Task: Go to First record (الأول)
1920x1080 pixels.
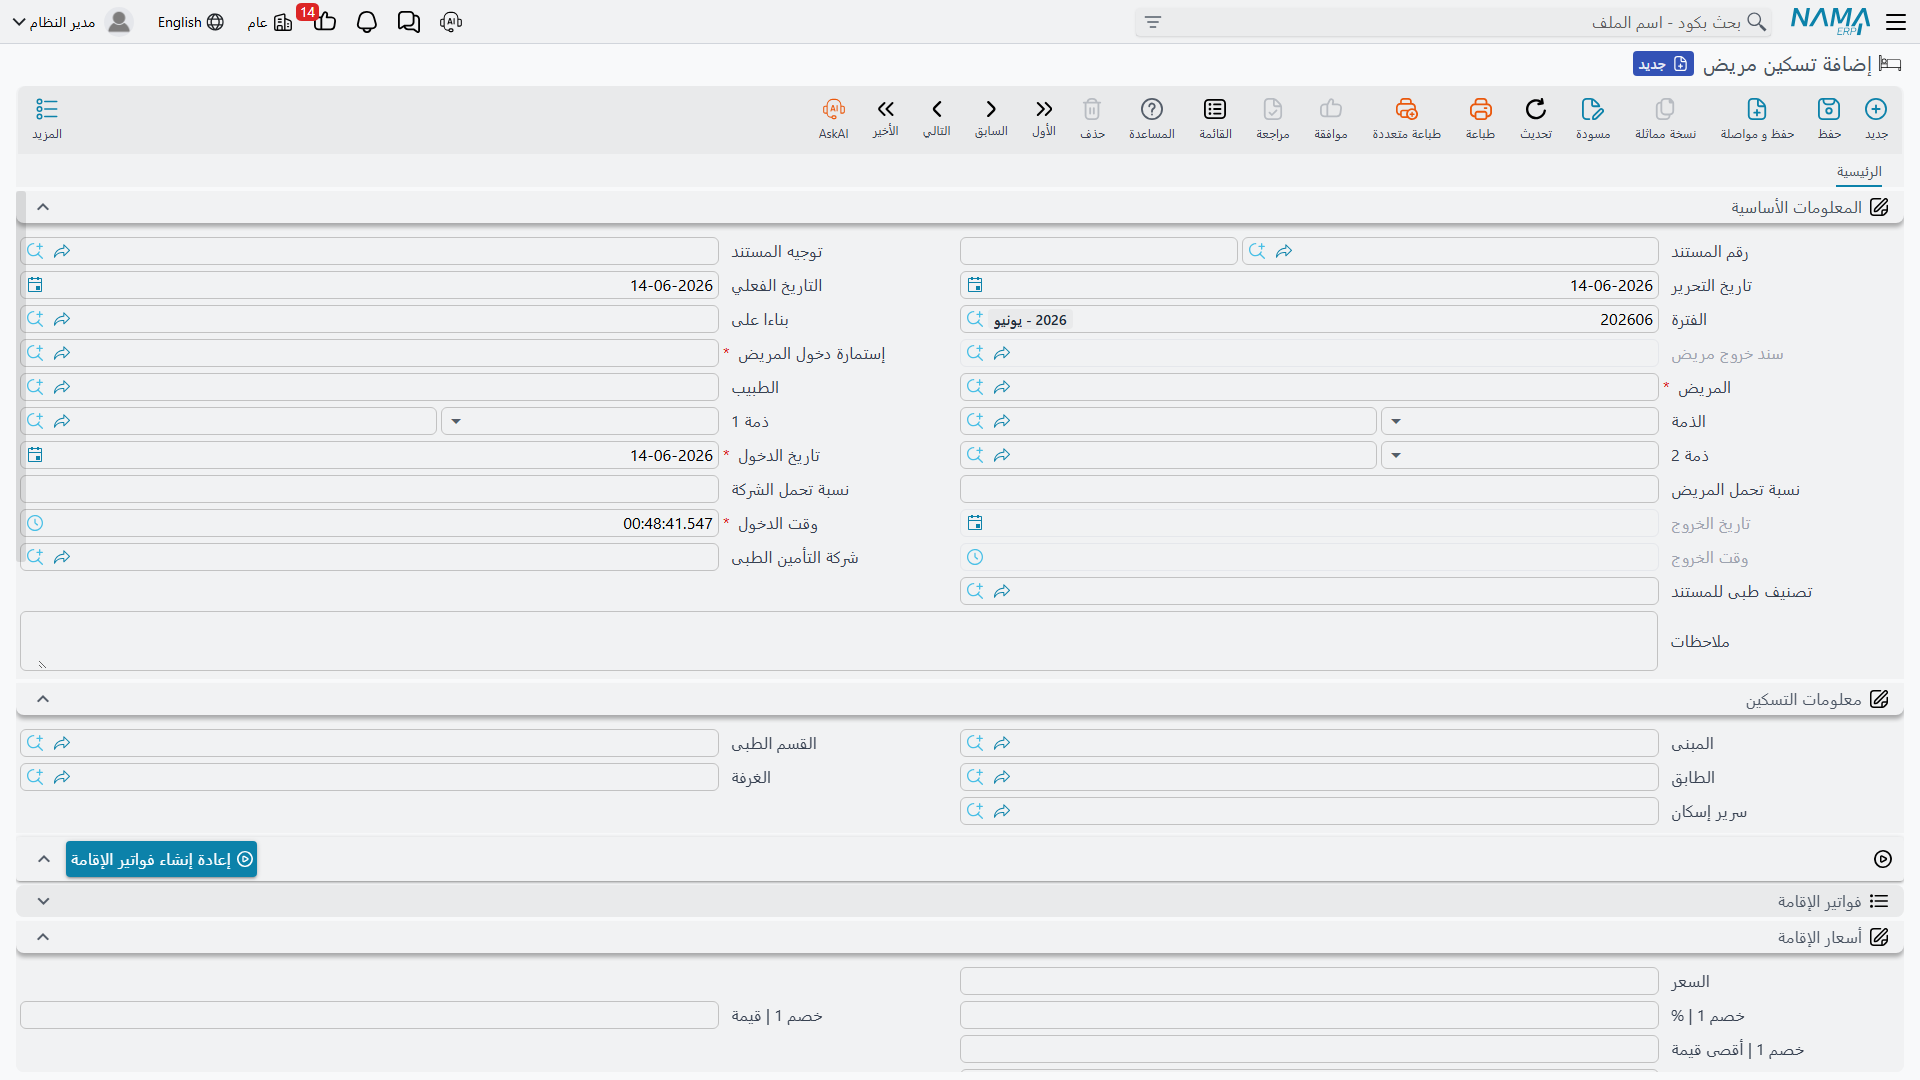Action: point(1044,109)
